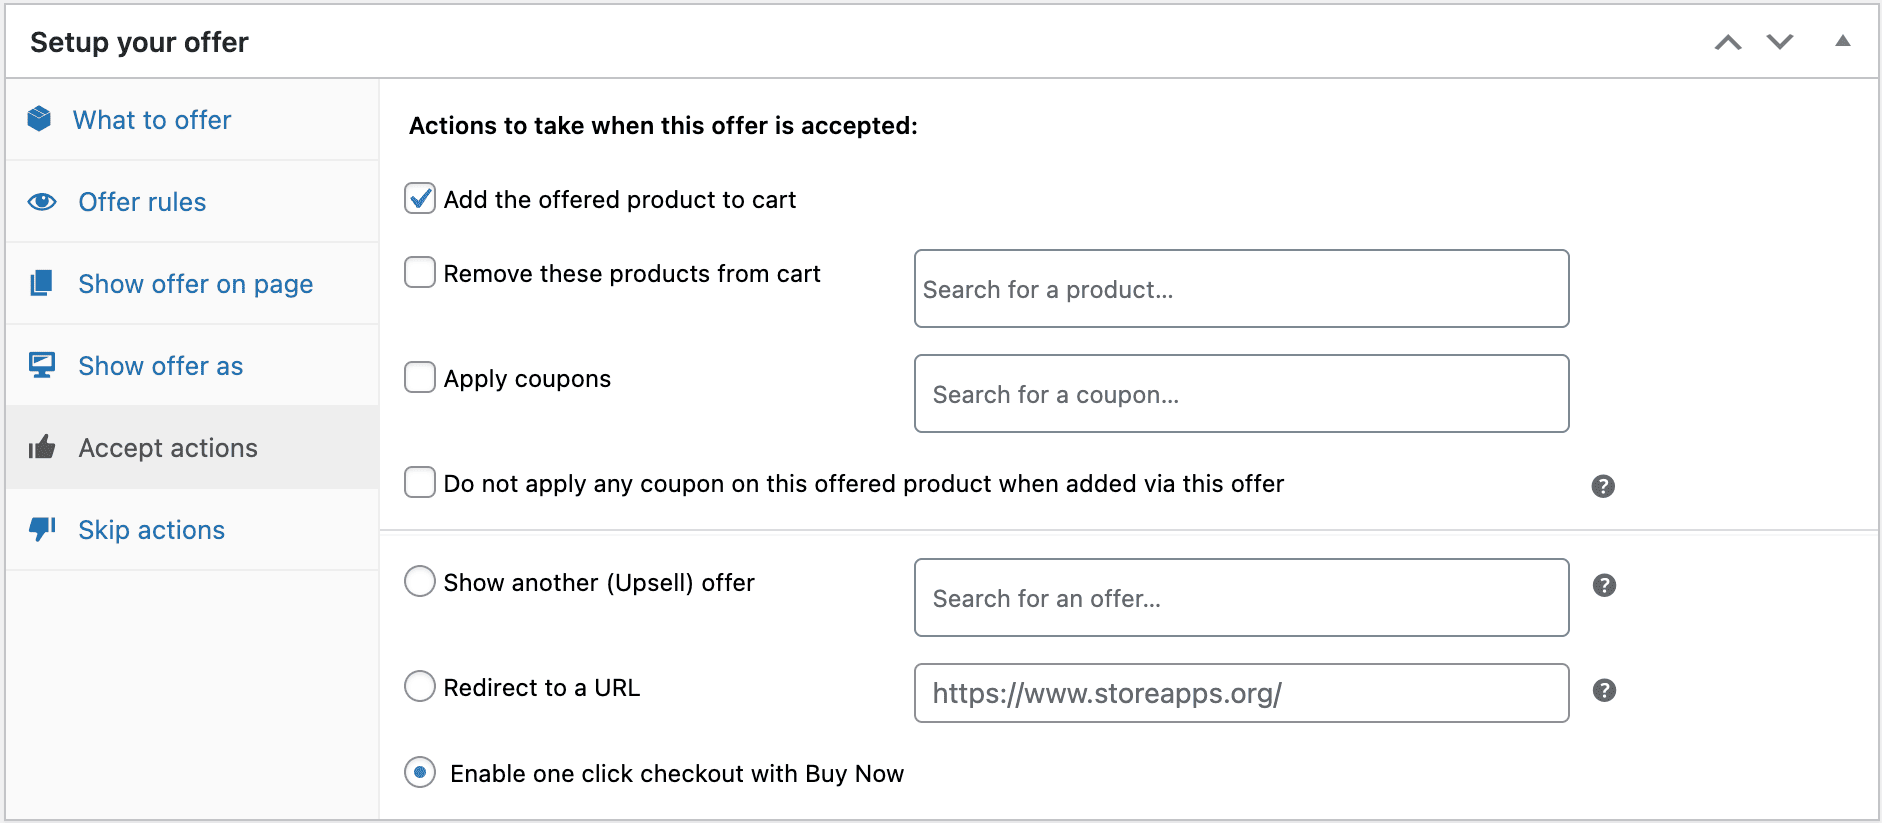Open the Skip actions tab
This screenshot has width=1882, height=823.
coord(151,530)
